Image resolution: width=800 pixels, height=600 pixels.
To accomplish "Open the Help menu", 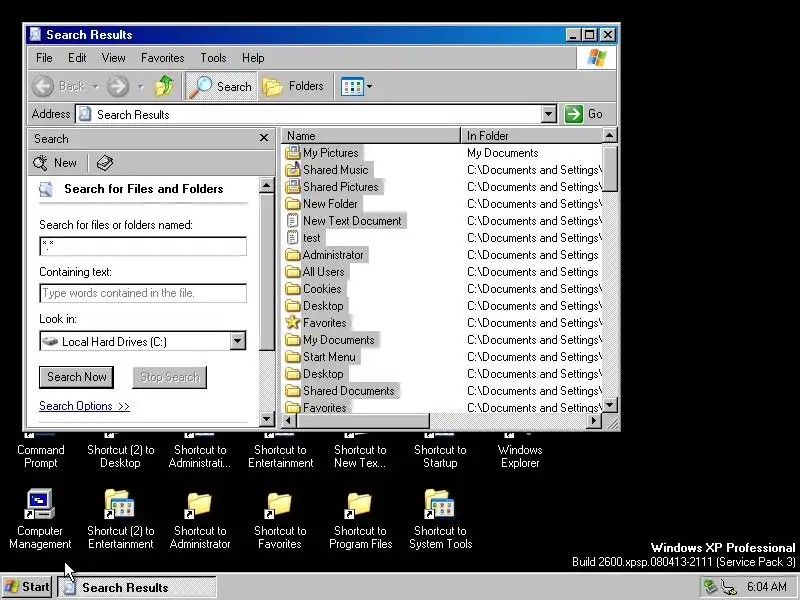I will point(253,58).
